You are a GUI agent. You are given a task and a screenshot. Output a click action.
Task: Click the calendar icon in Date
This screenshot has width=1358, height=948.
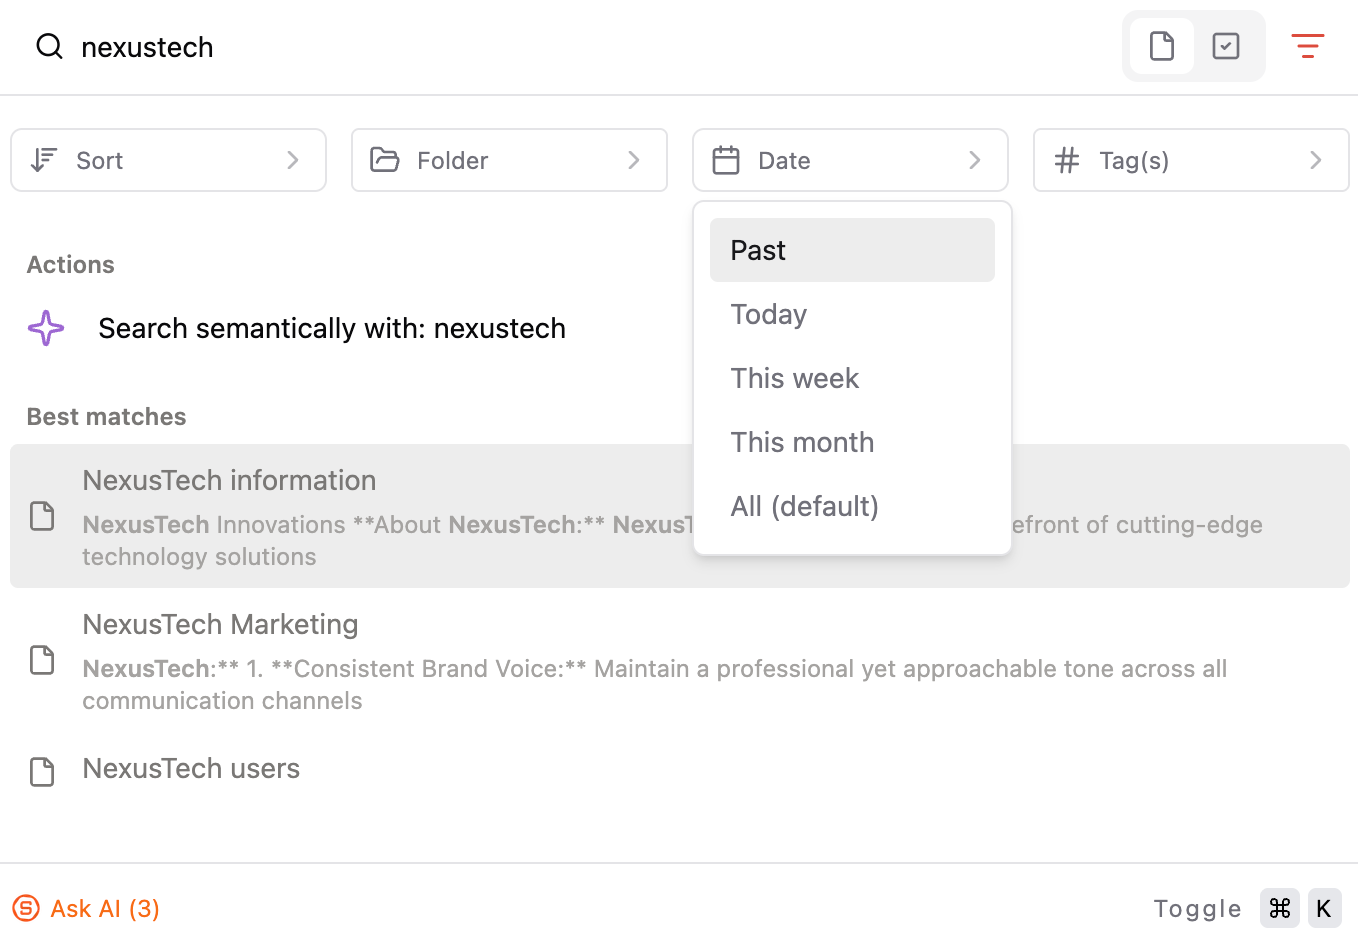point(726,160)
